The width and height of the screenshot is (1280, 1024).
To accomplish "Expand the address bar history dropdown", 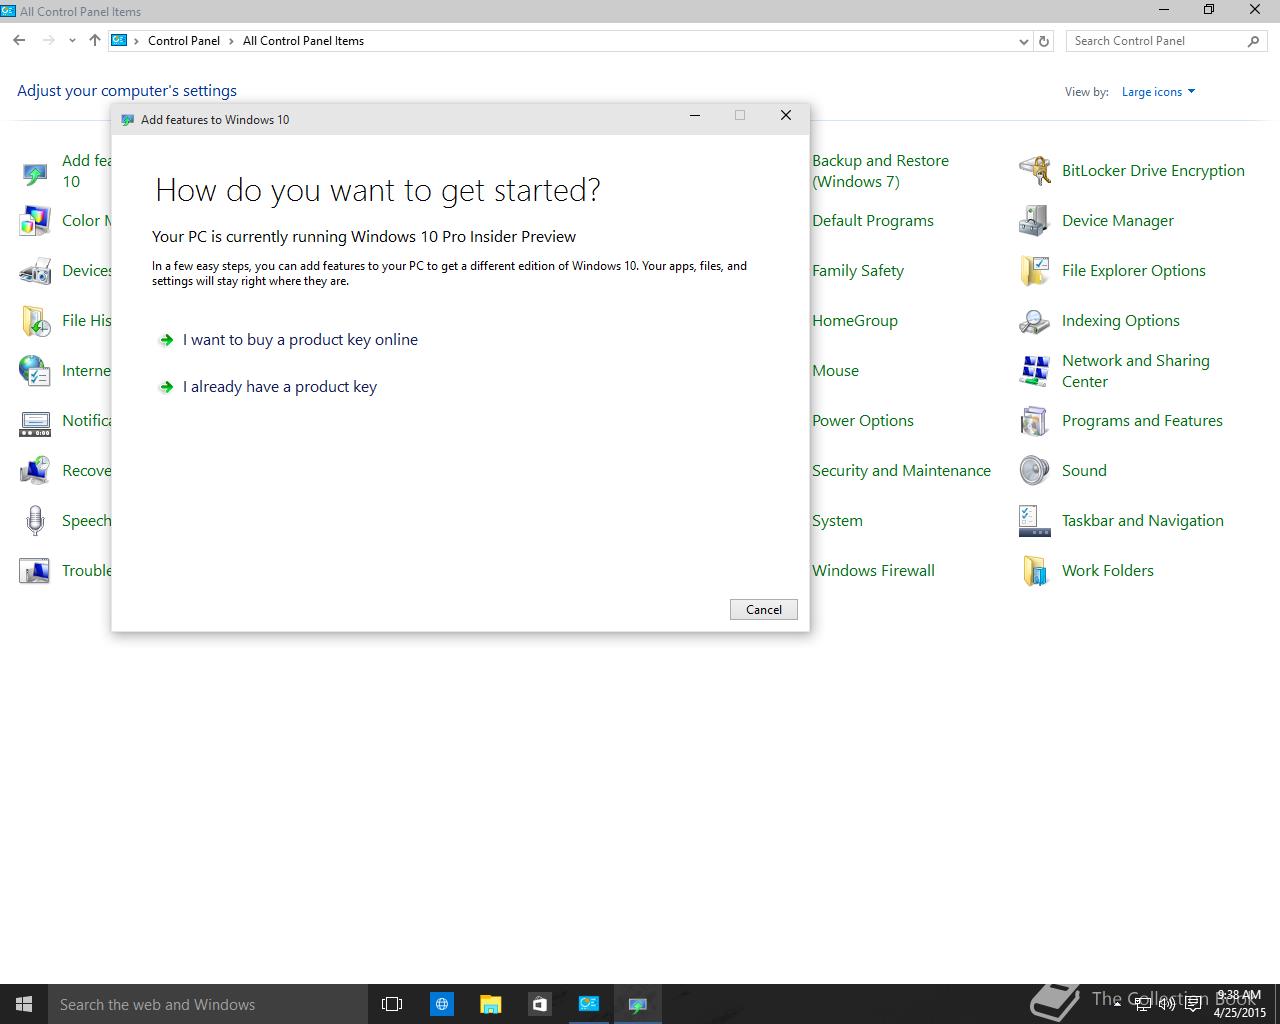I will pos(1023,41).
